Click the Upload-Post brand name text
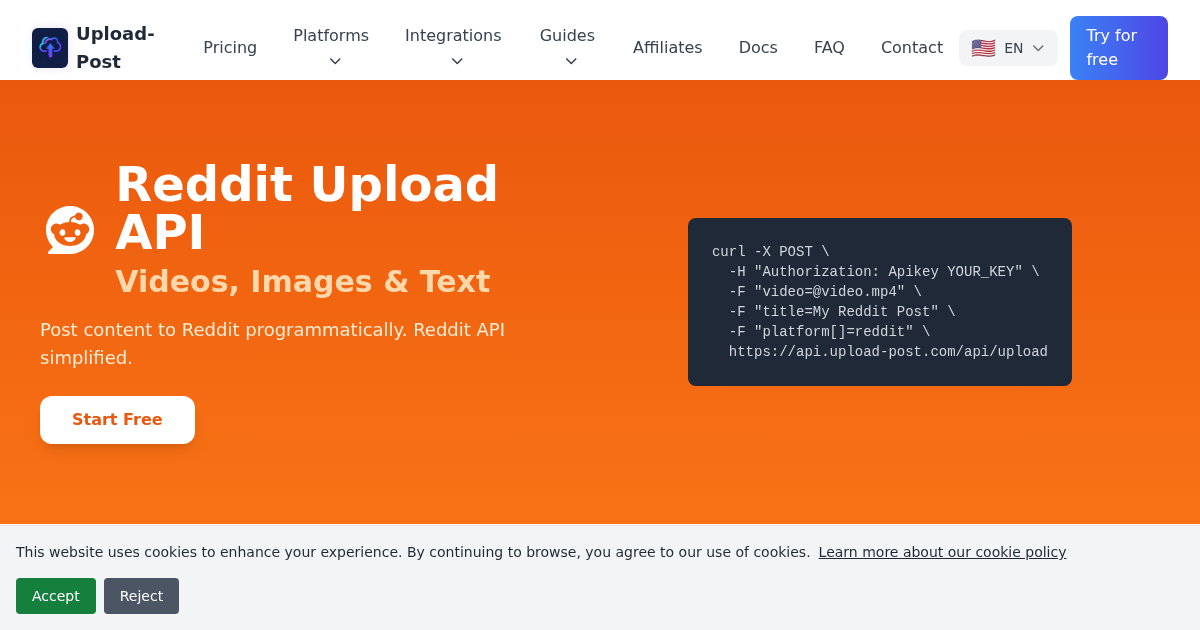The width and height of the screenshot is (1200, 630). pyautogui.click(x=115, y=48)
